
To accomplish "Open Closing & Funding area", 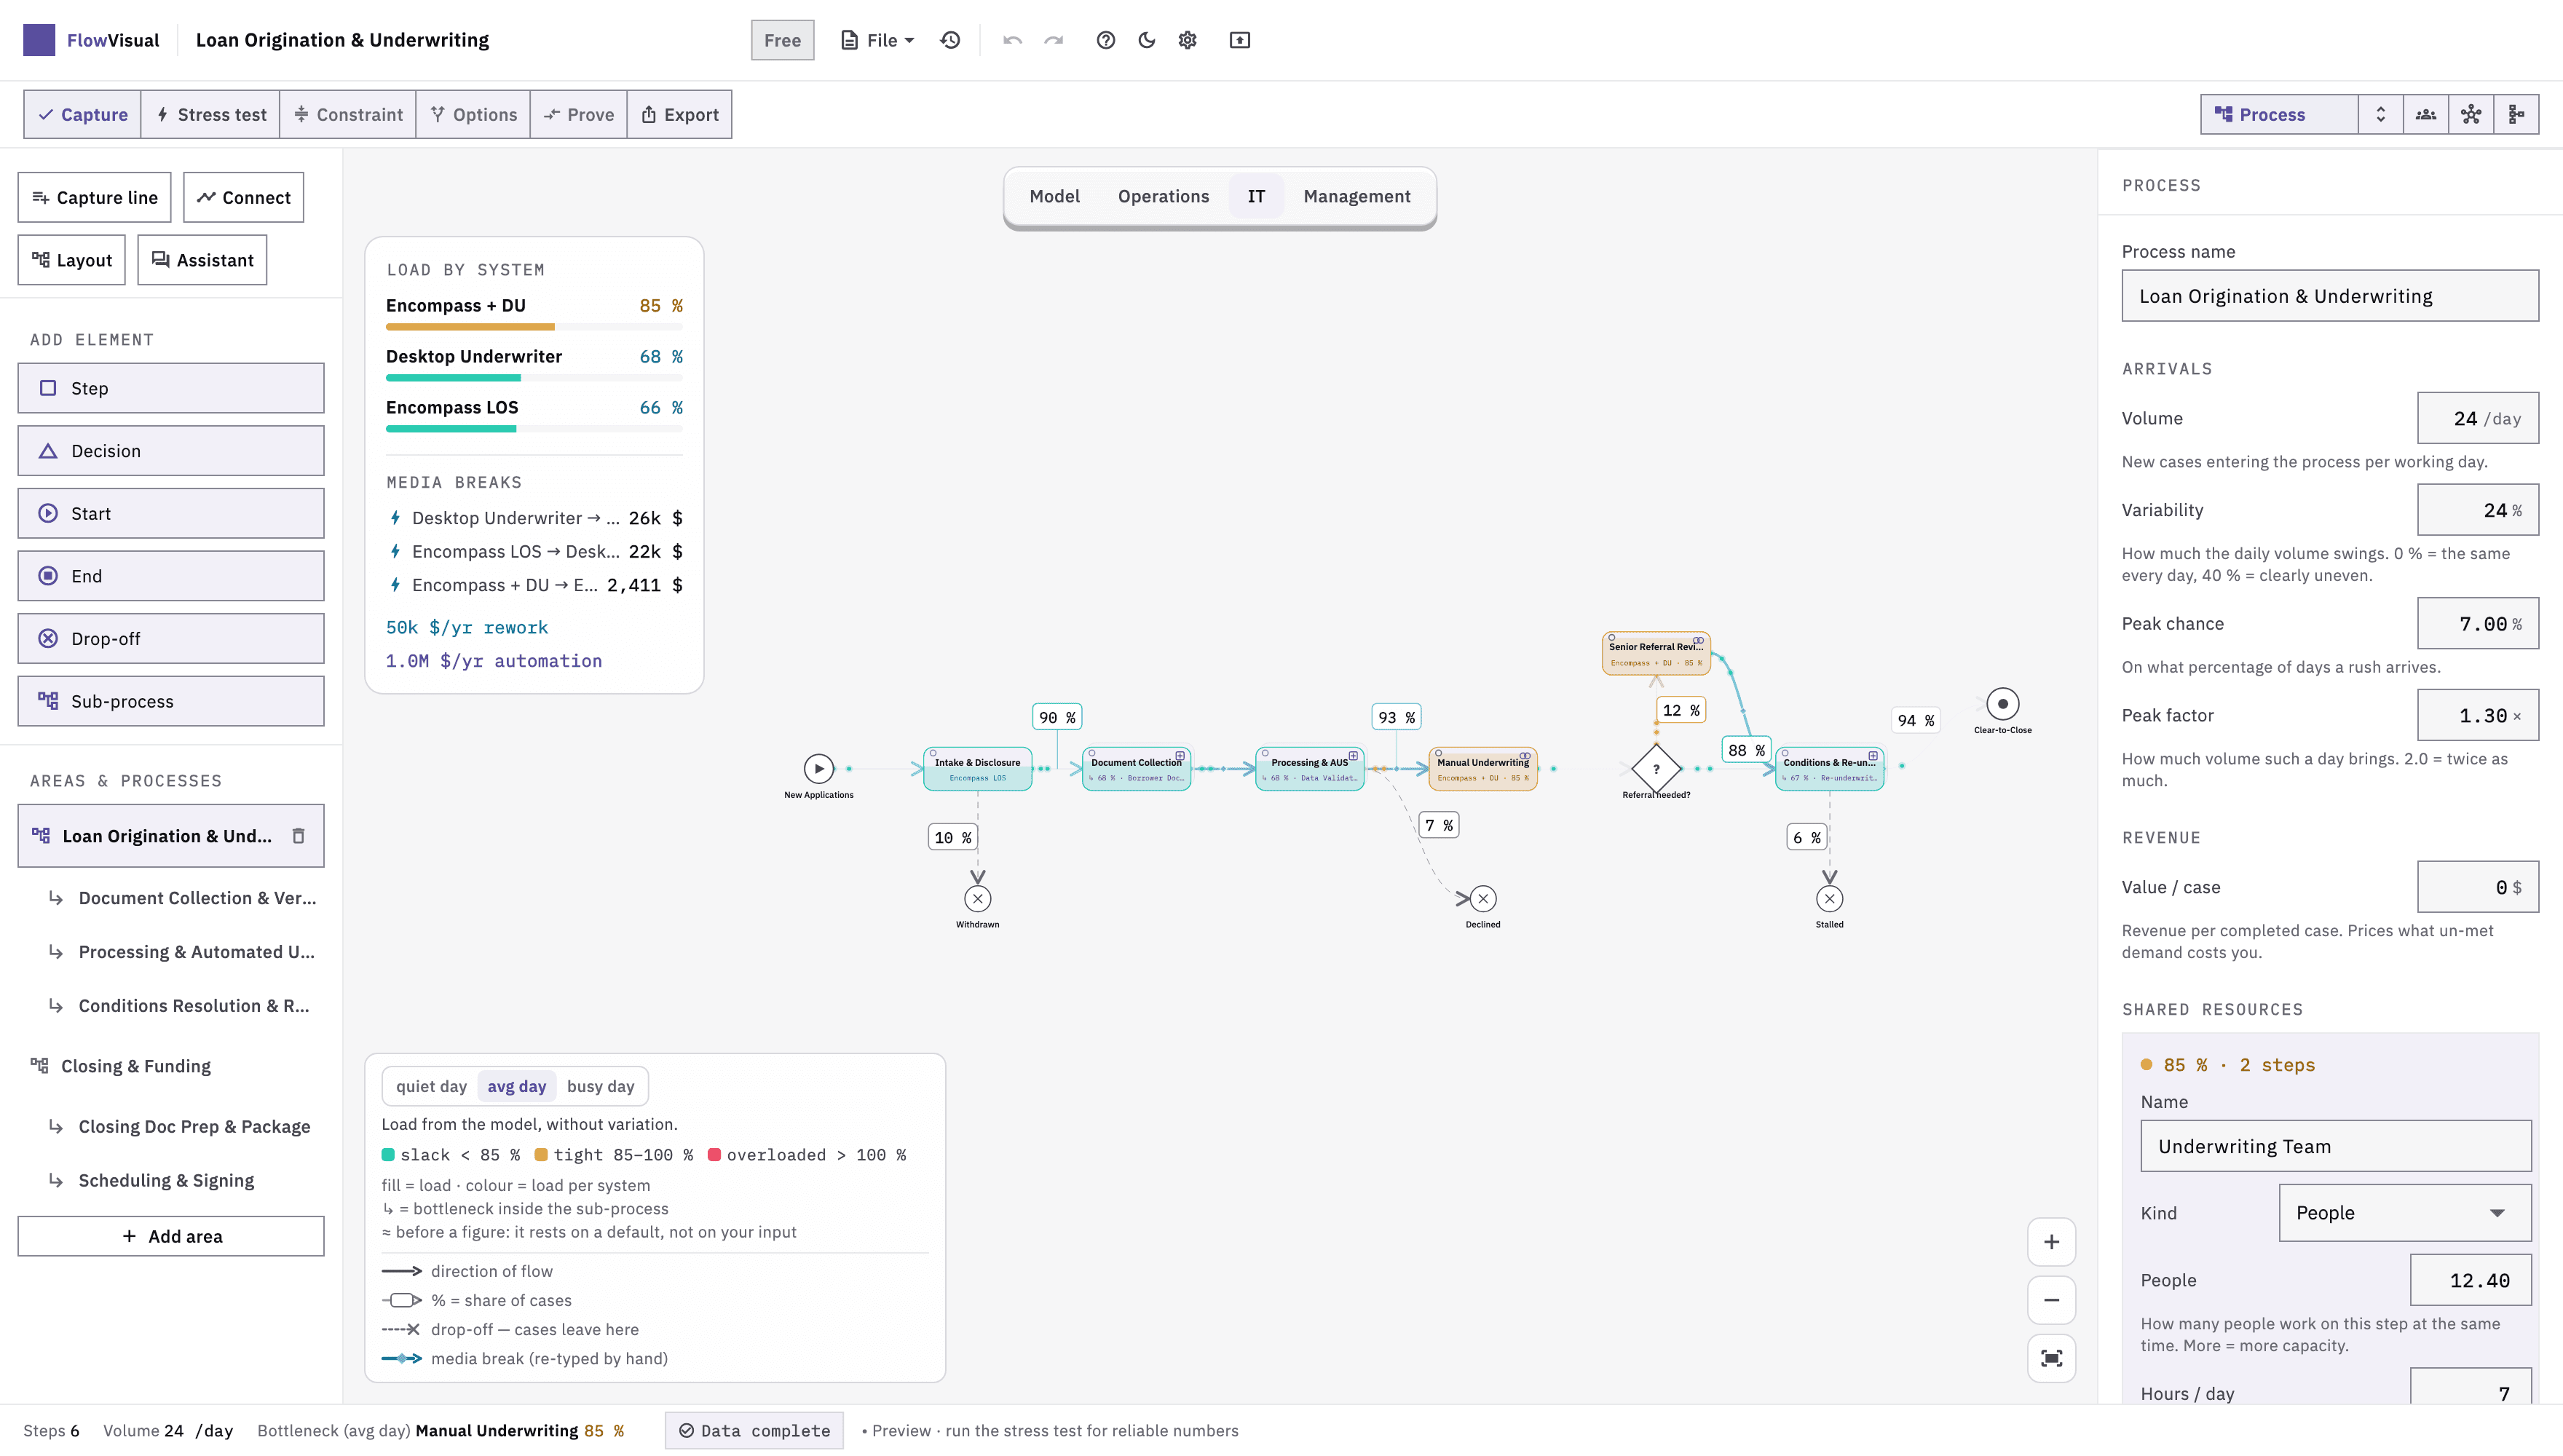I will tap(136, 1066).
